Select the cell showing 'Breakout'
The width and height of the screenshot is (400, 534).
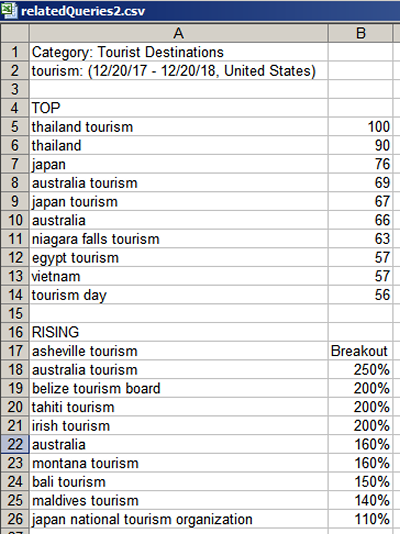[x=361, y=351]
